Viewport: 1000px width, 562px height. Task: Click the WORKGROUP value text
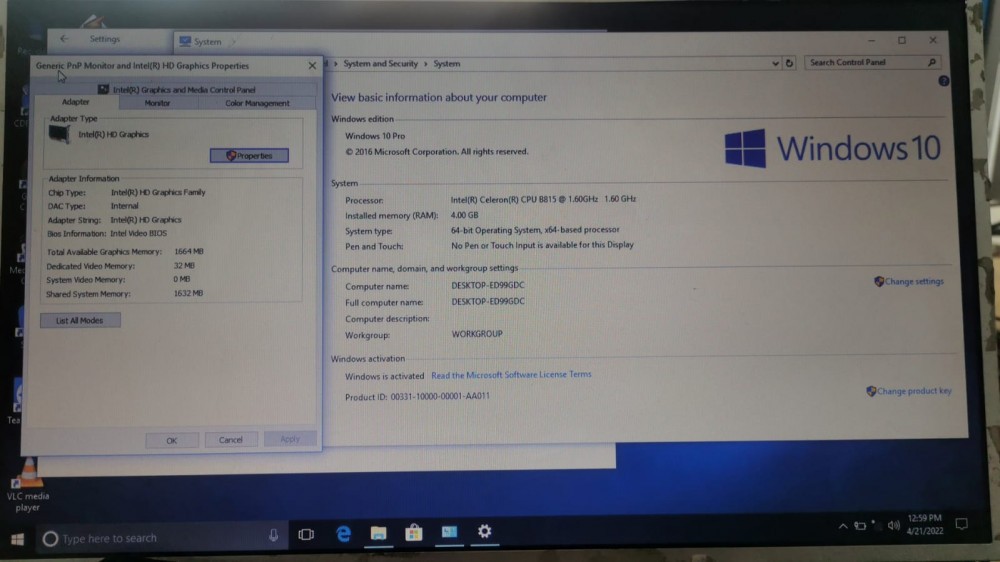[x=477, y=334]
